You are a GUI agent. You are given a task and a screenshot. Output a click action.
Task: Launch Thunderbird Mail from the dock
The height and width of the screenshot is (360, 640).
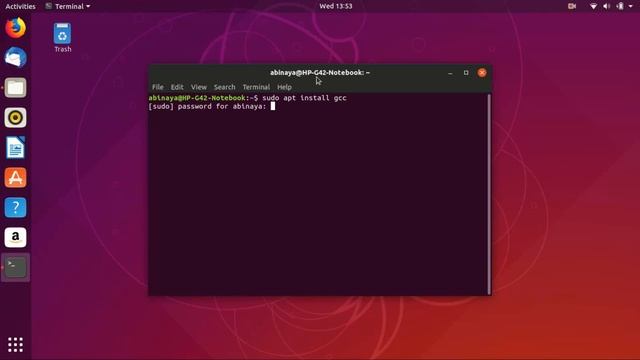[x=16, y=58]
